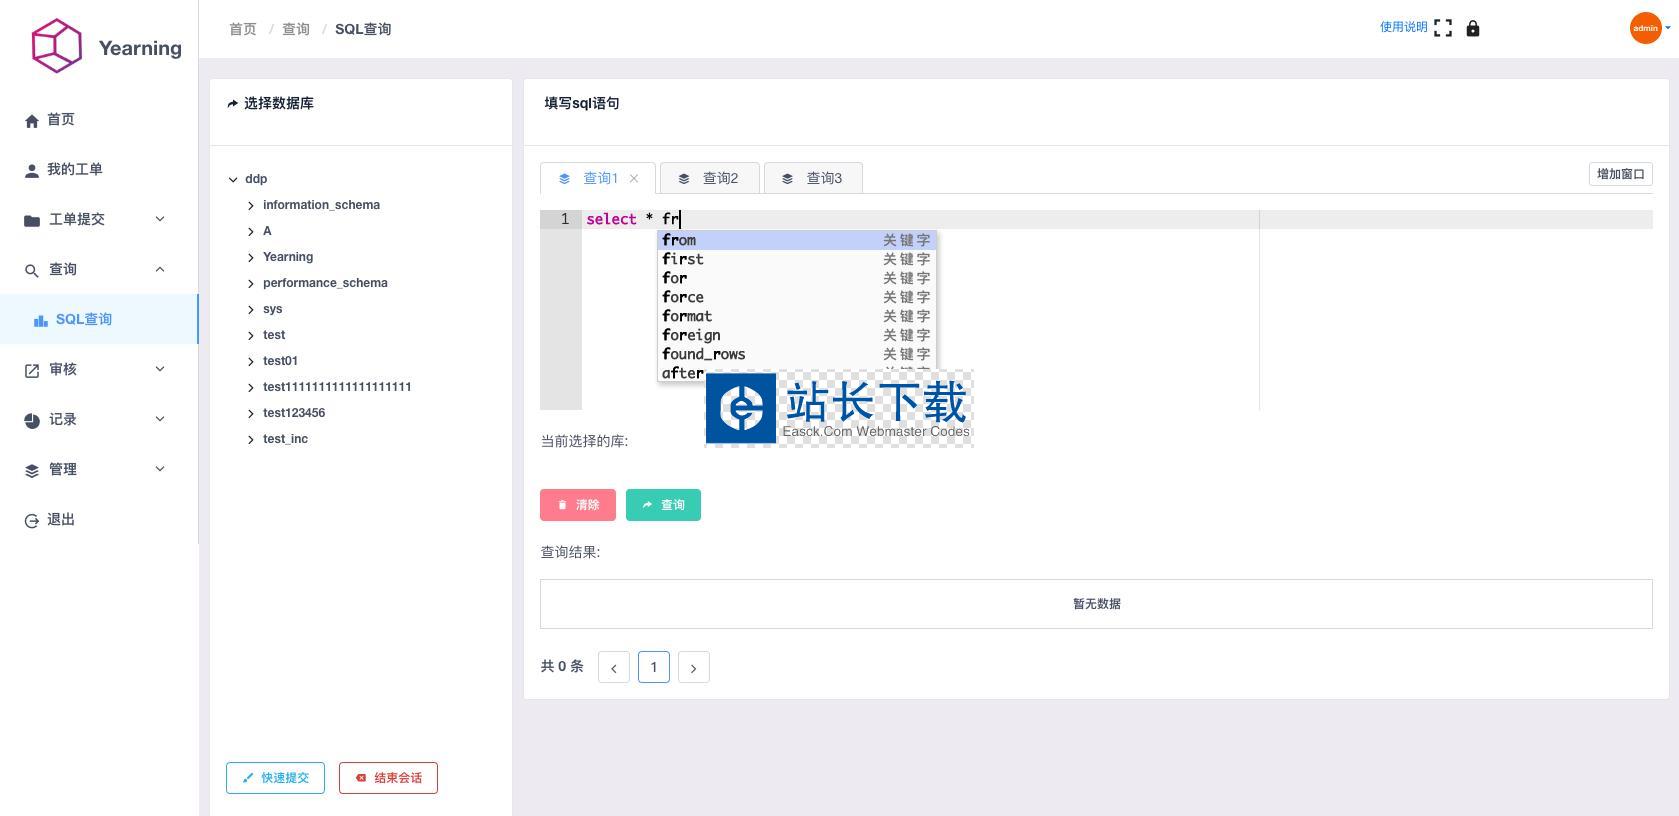Click into the SQL editor line 1

click(1117, 219)
